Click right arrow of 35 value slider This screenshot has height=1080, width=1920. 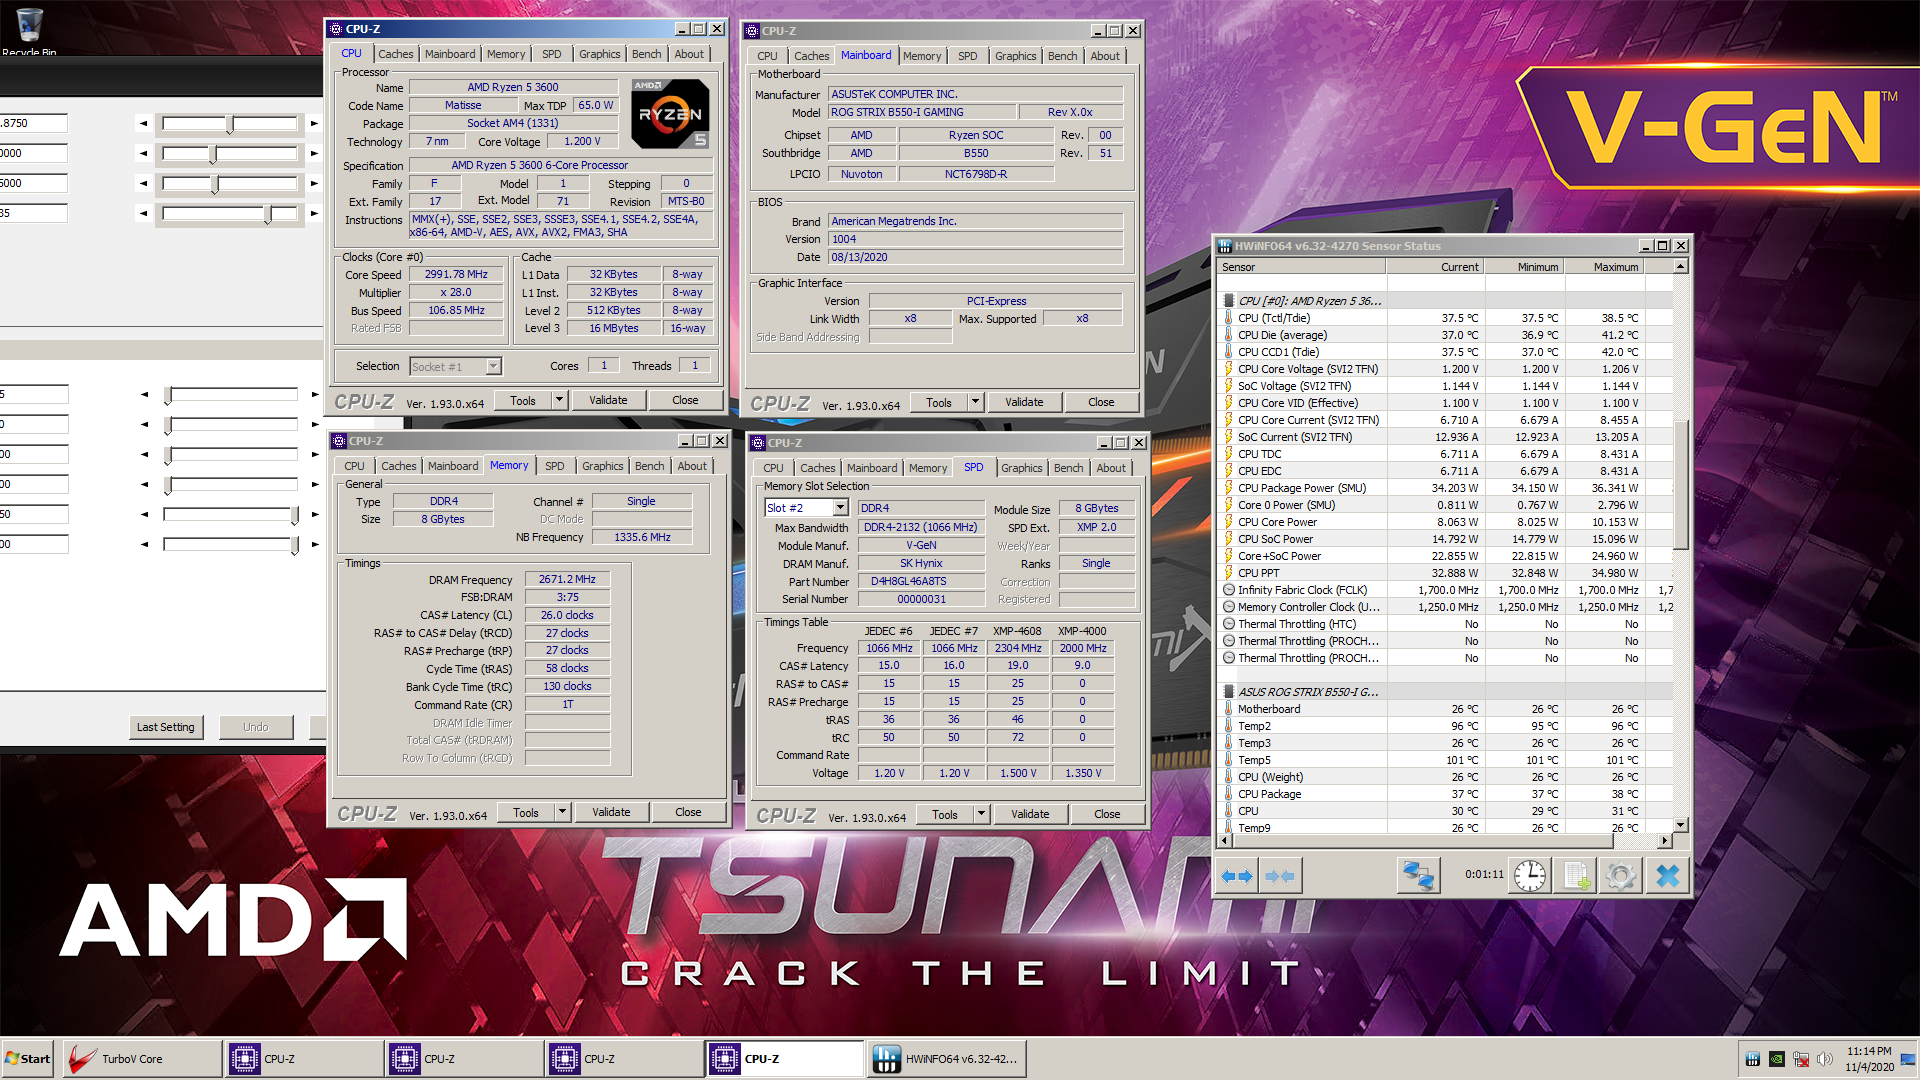click(314, 214)
